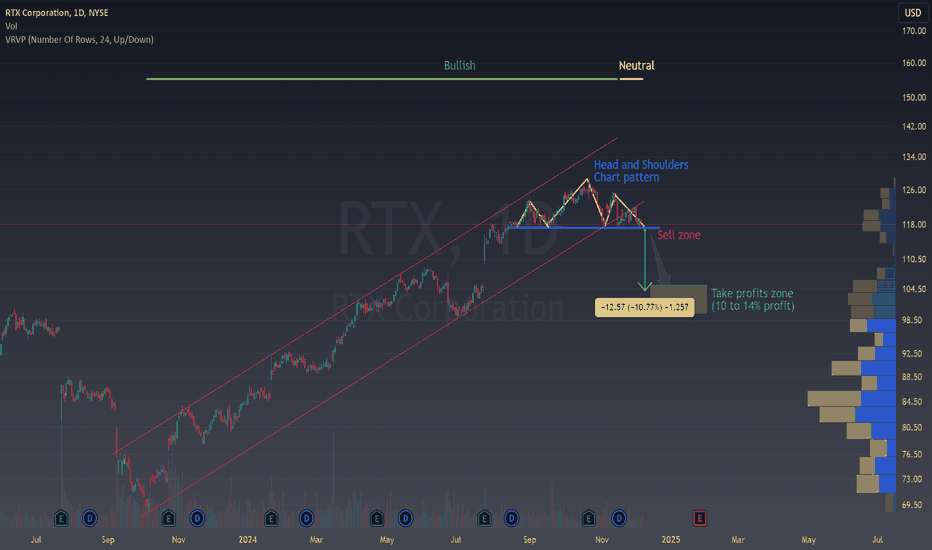Select the Vol indicator label
The image size is (932, 550).
point(11,26)
